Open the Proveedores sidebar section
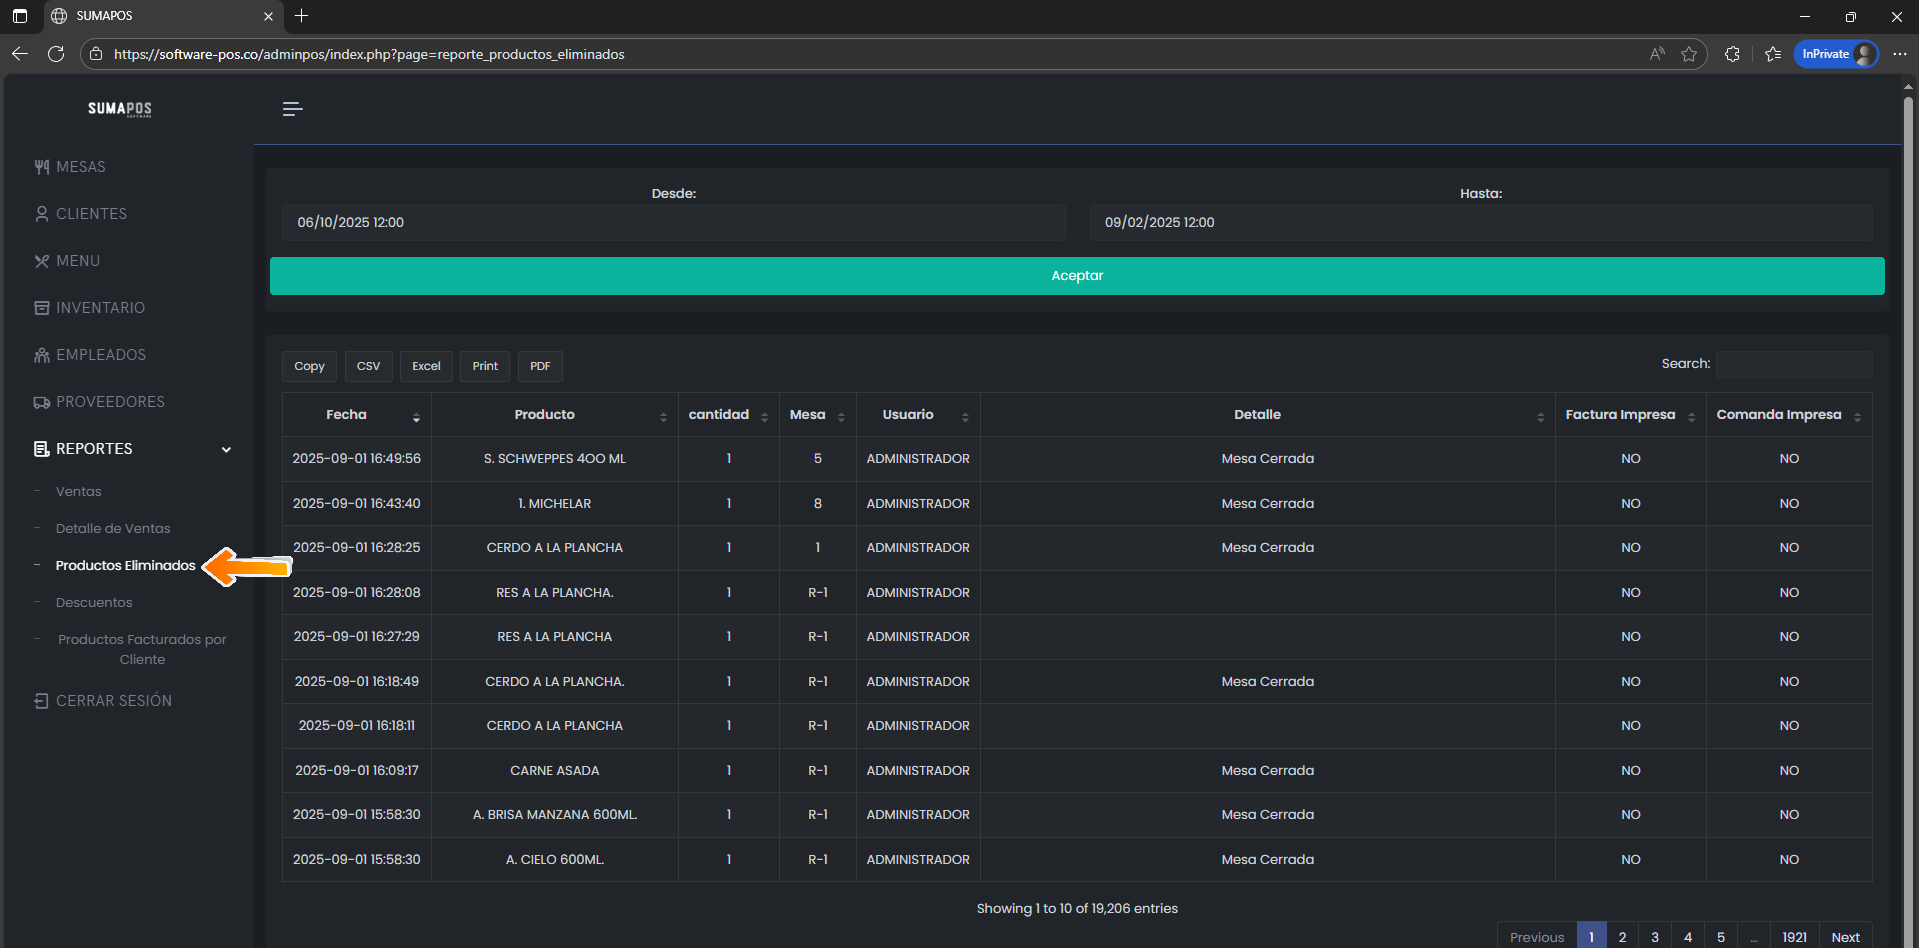Image resolution: width=1919 pixels, height=948 pixels. pyautogui.click(x=110, y=402)
